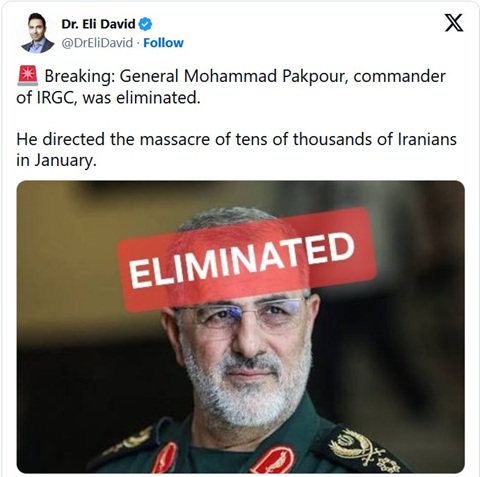This screenshot has width=480, height=477.
Task: Open the X logo link
Action: pos(454,23)
